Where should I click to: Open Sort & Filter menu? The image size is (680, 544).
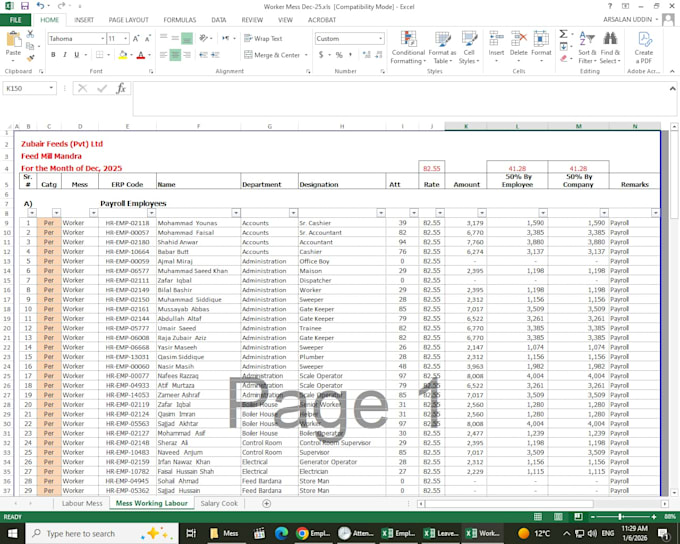pos(587,47)
